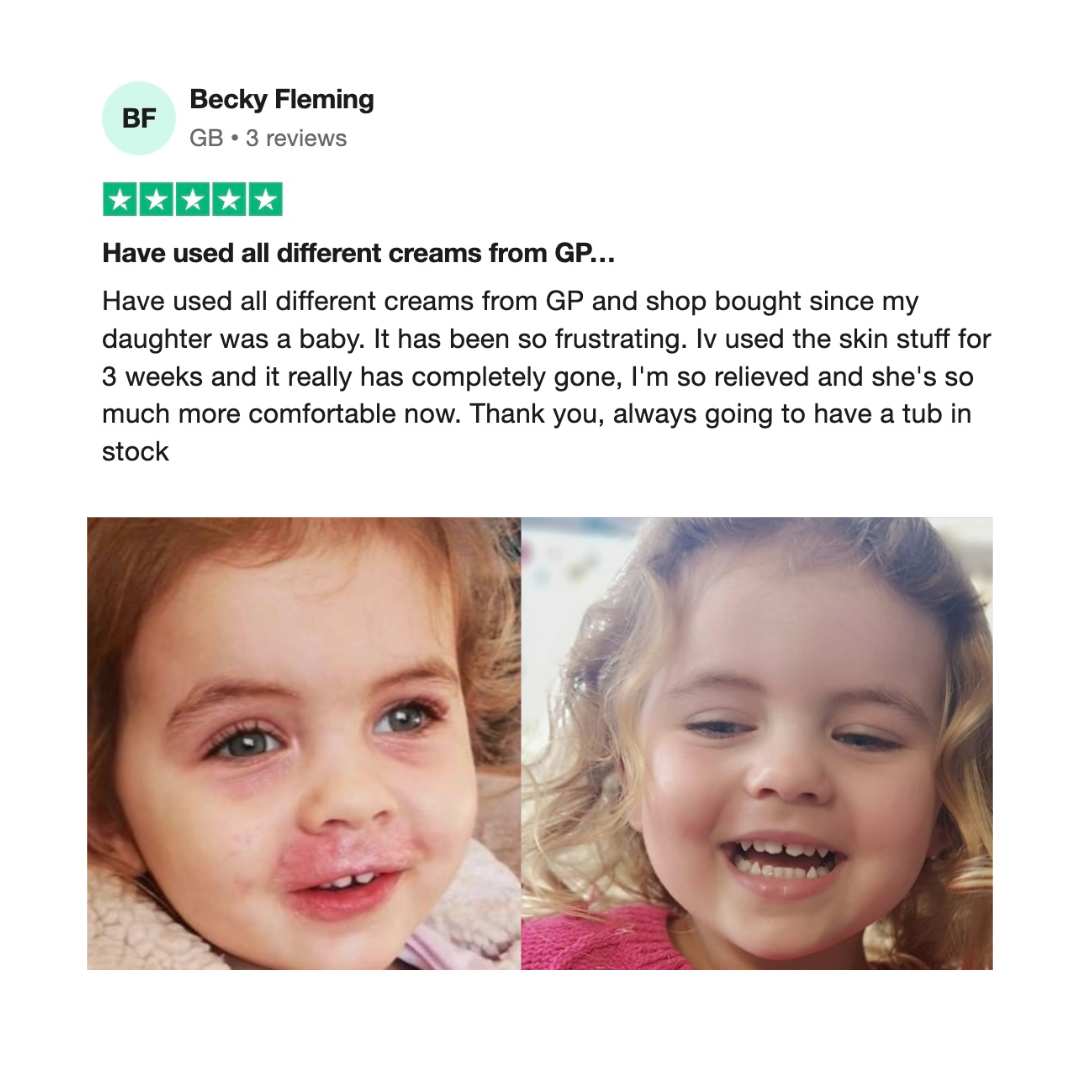Click the '3 weeks' line of review text

(x=537, y=377)
